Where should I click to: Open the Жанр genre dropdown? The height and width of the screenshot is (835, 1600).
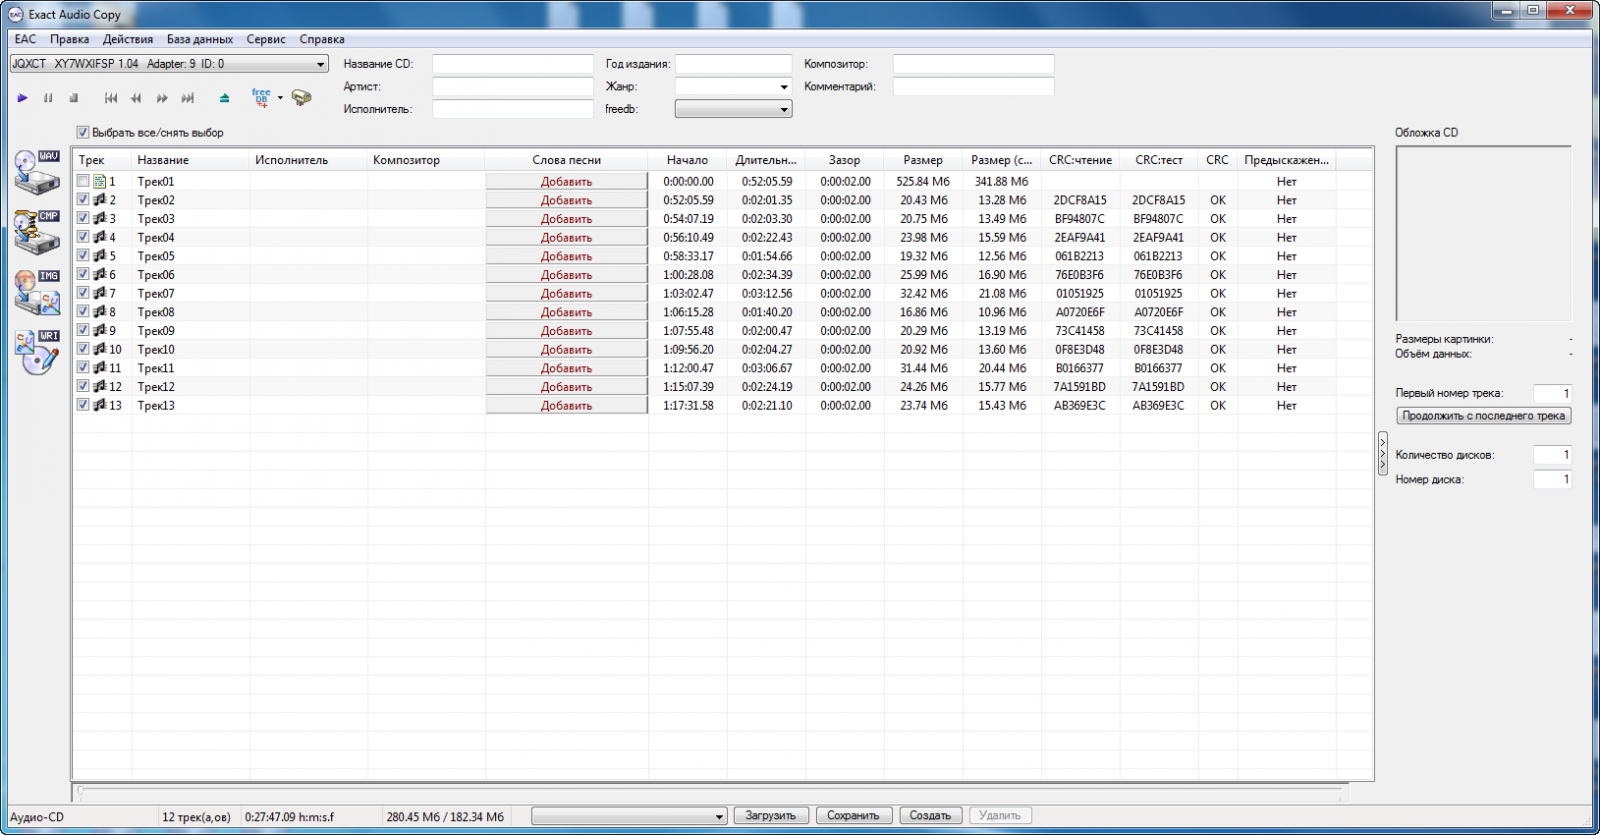(784, 87)
